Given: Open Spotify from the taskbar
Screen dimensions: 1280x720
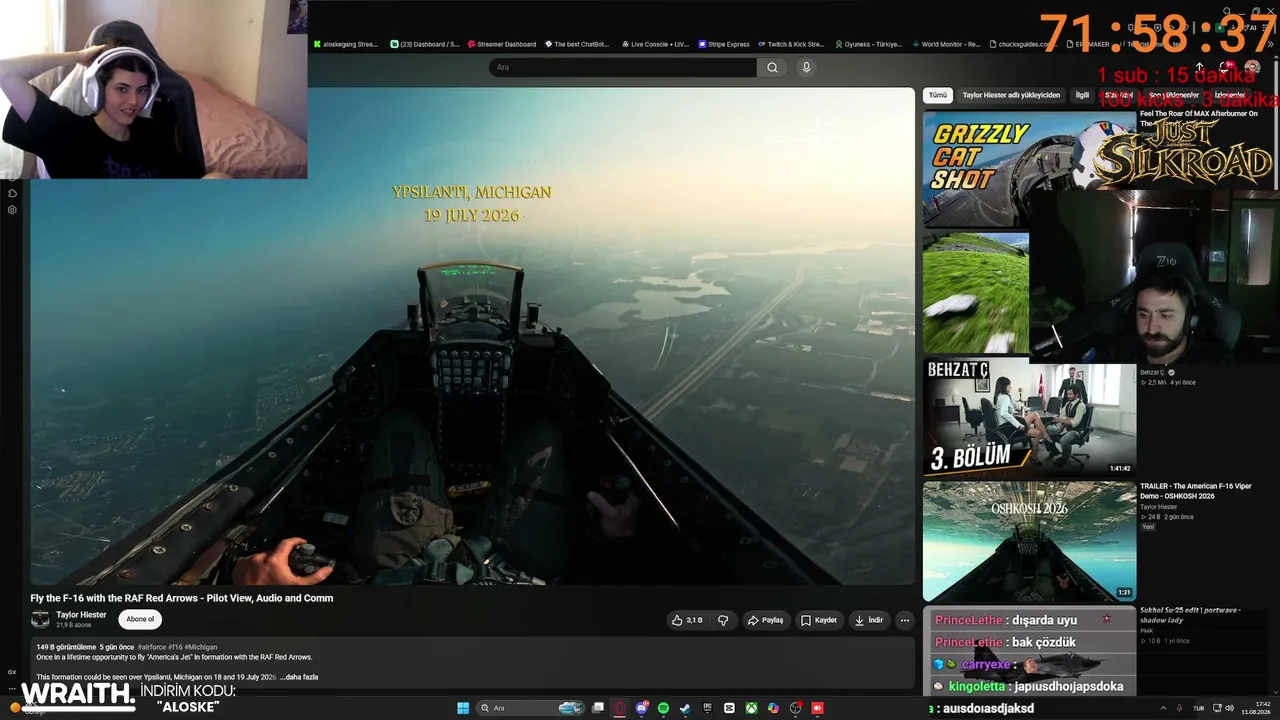Looking at the screenshot, I should tap(663, 708).
